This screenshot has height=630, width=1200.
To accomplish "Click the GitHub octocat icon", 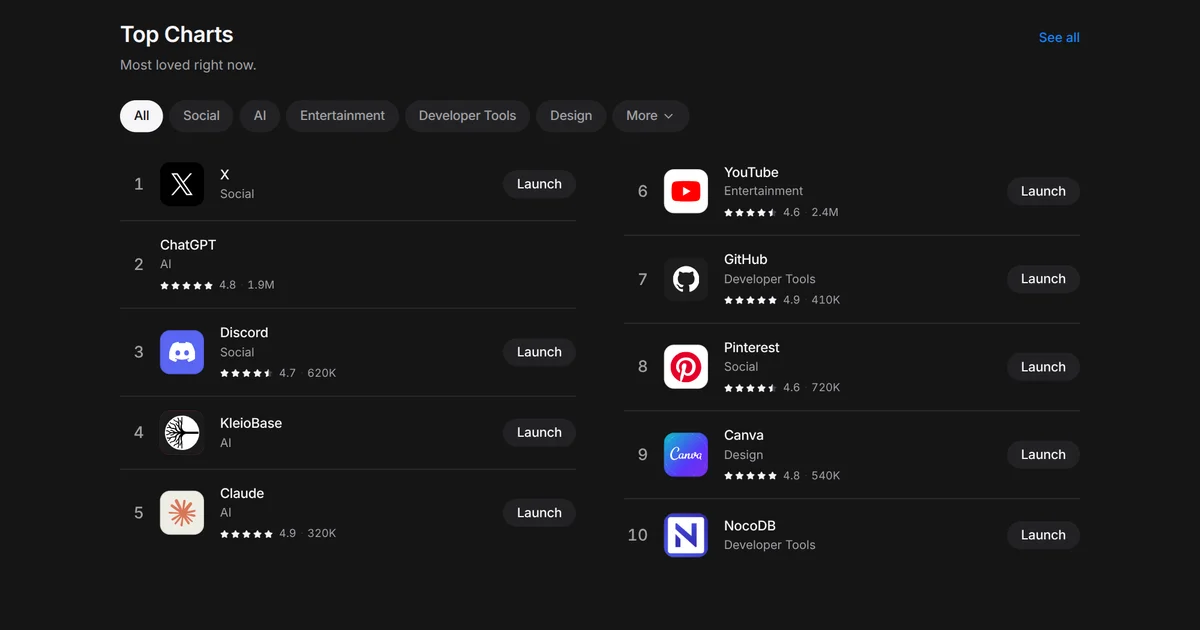I will pyautogui.click(x=686, y=279).
